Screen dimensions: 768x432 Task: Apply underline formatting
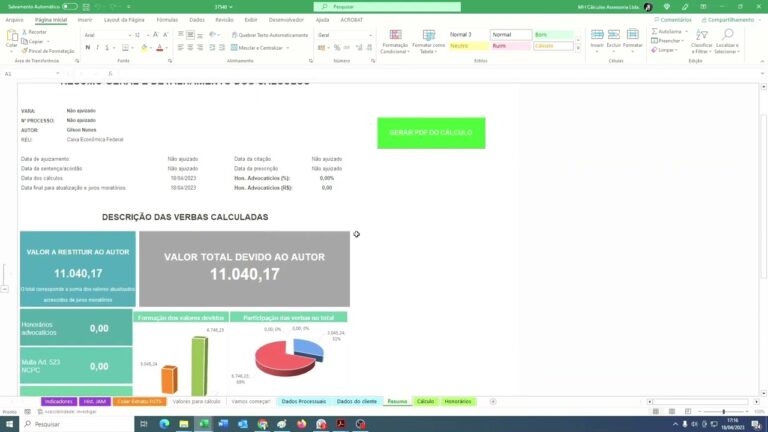pyautogui.click(x=107, y=48)
